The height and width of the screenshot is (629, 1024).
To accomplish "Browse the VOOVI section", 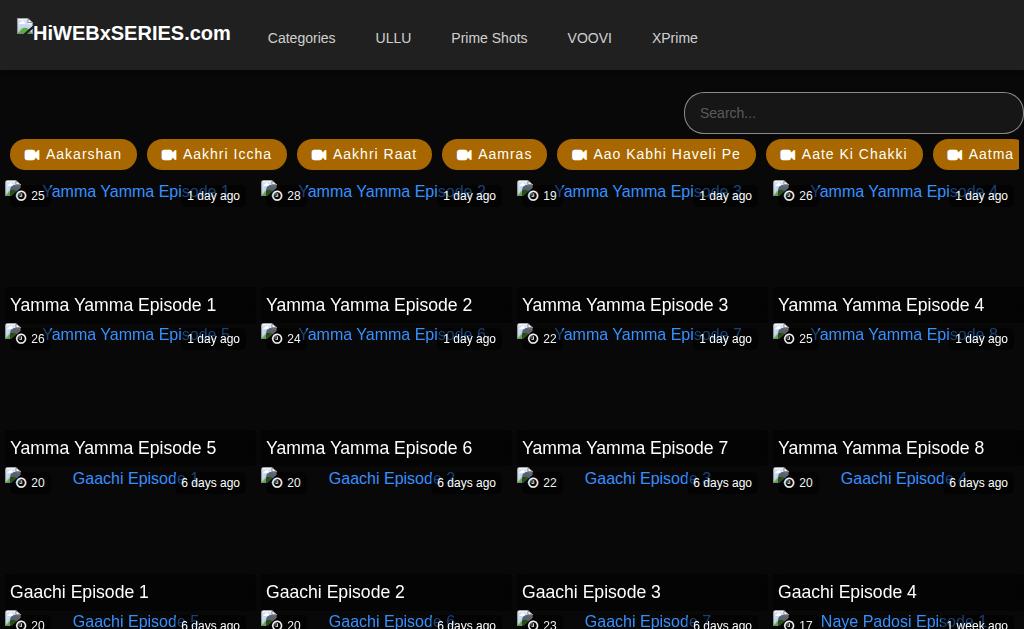I will click(x=589, y=38).
